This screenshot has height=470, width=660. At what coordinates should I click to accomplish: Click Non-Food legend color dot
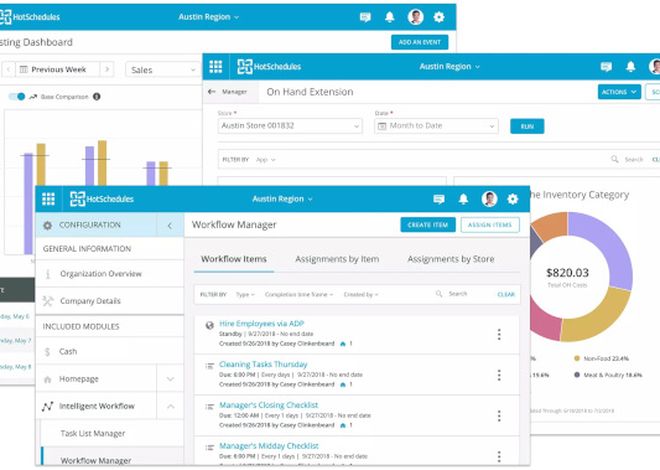[577, 358]
